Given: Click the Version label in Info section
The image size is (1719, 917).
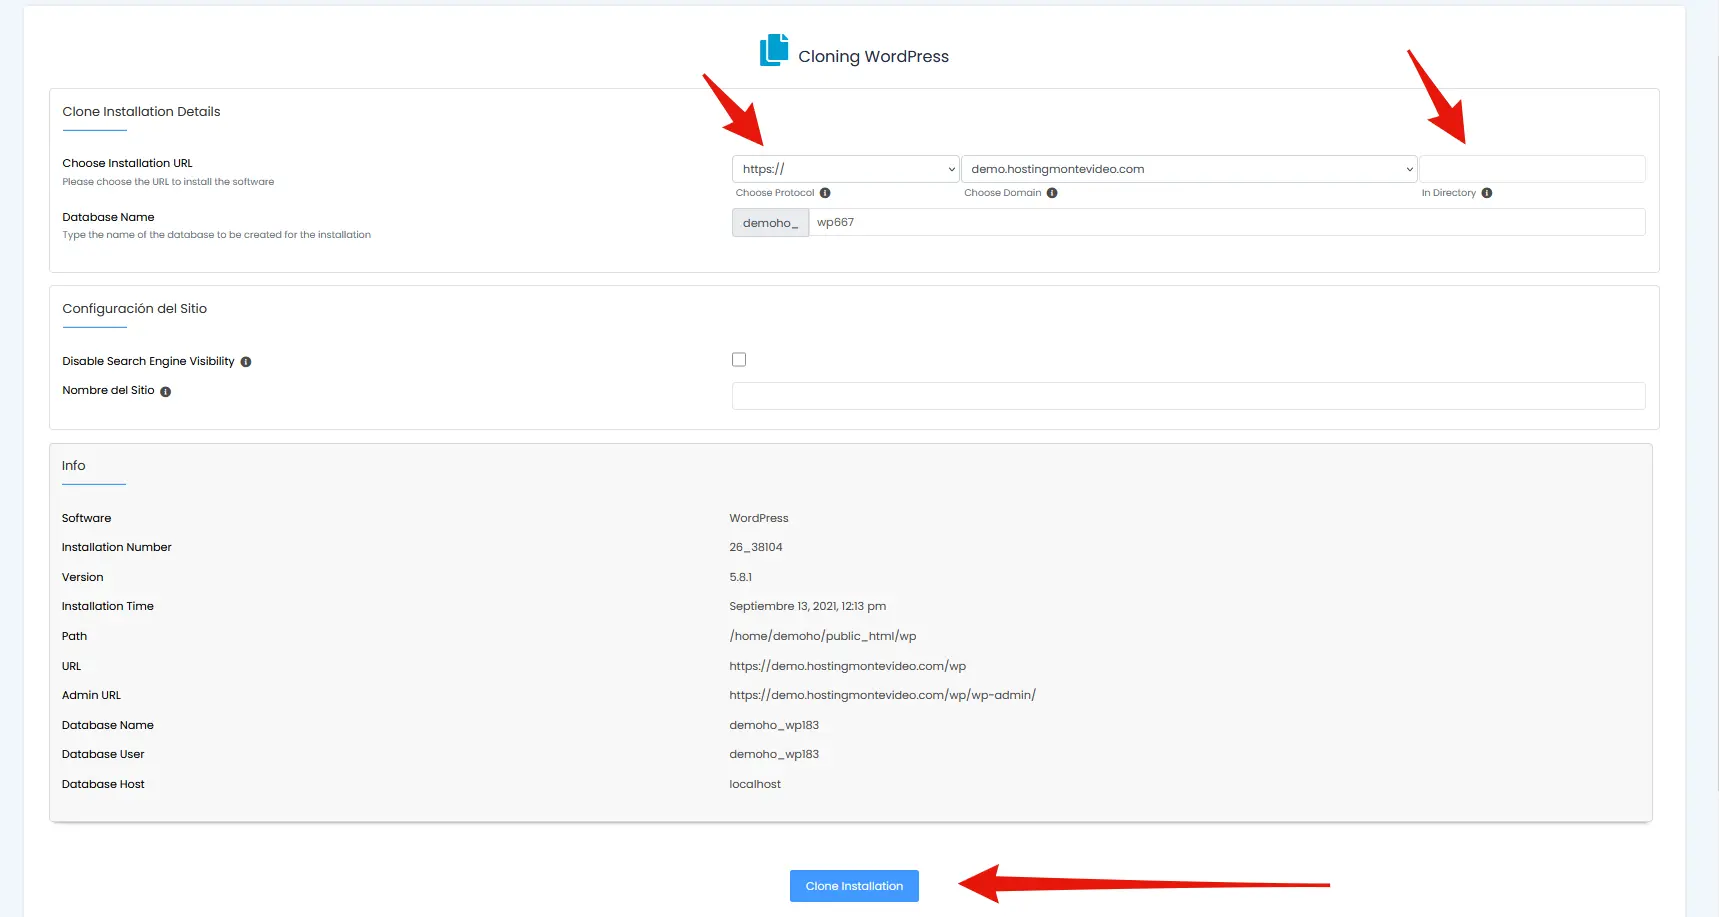Looking at the screenshot, I should coord(83,577).
